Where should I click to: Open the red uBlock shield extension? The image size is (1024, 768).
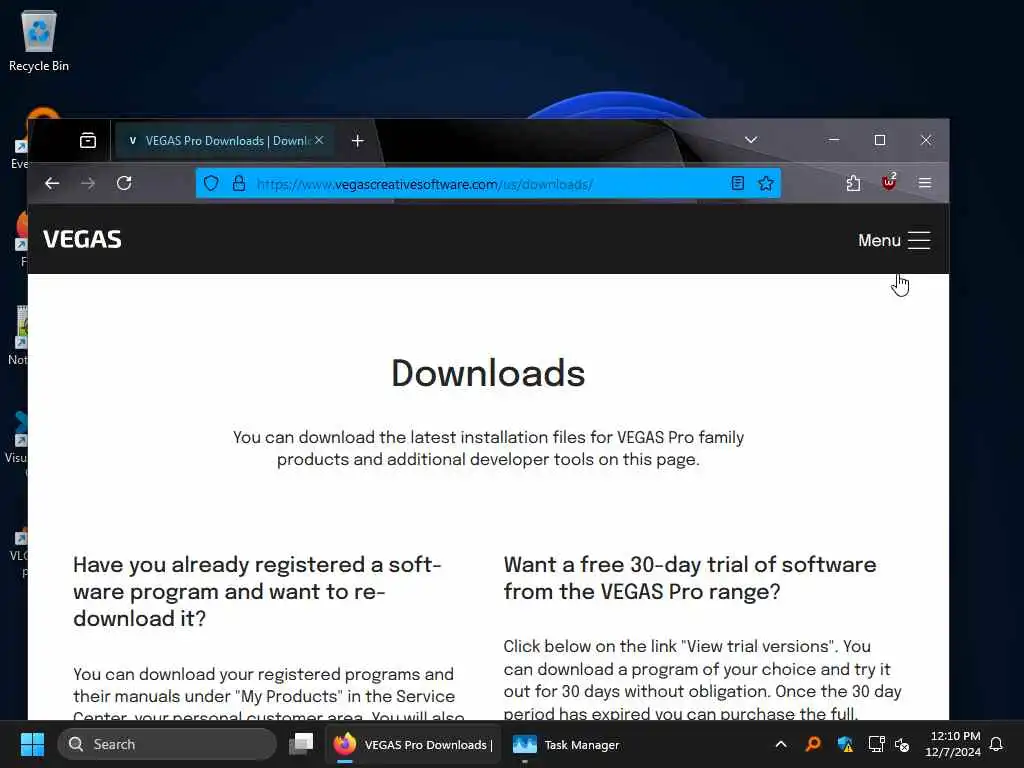point(889,183)
